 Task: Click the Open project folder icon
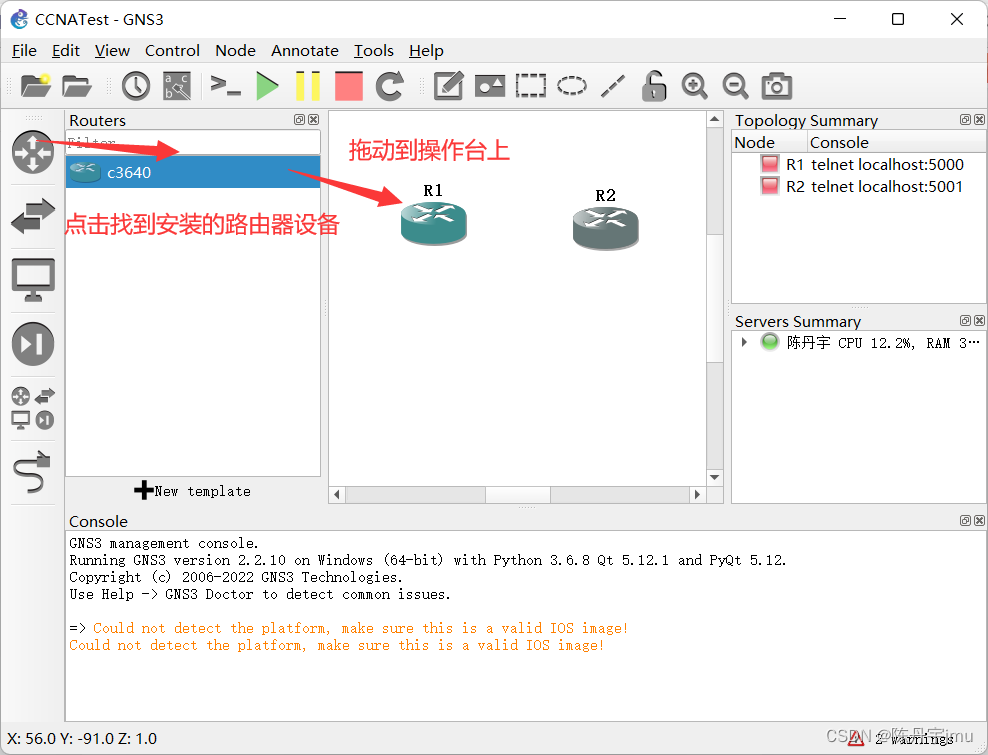tap(77, 86)
